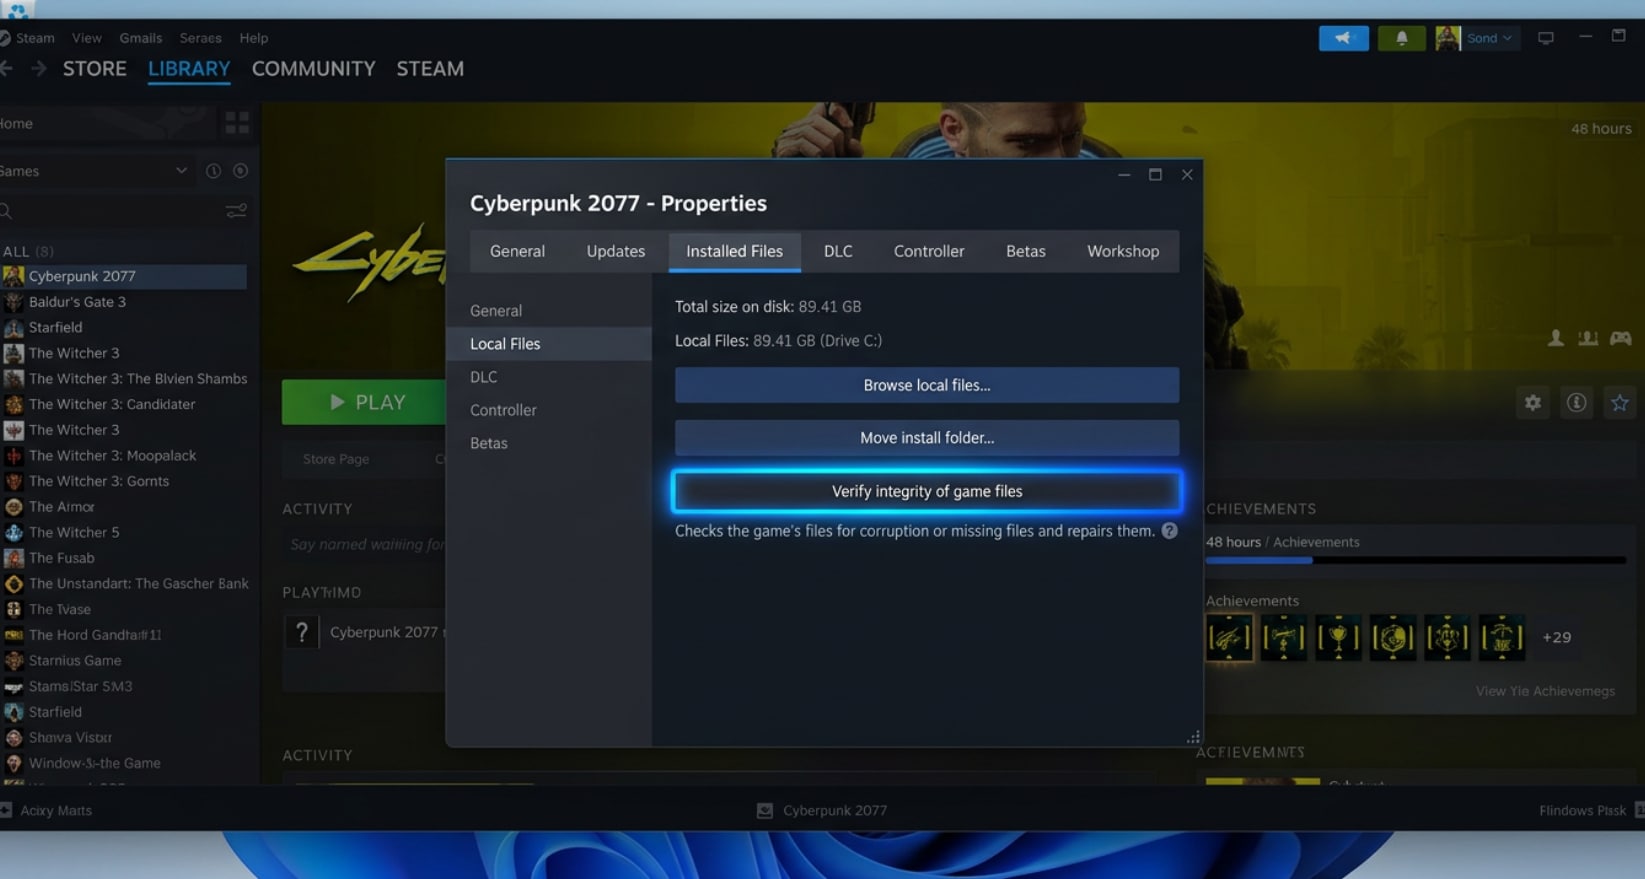The width and height of the screenshot is (1645, 879).
Task: Select Baldur's Gate 3 in library
Action: point(125,302)
